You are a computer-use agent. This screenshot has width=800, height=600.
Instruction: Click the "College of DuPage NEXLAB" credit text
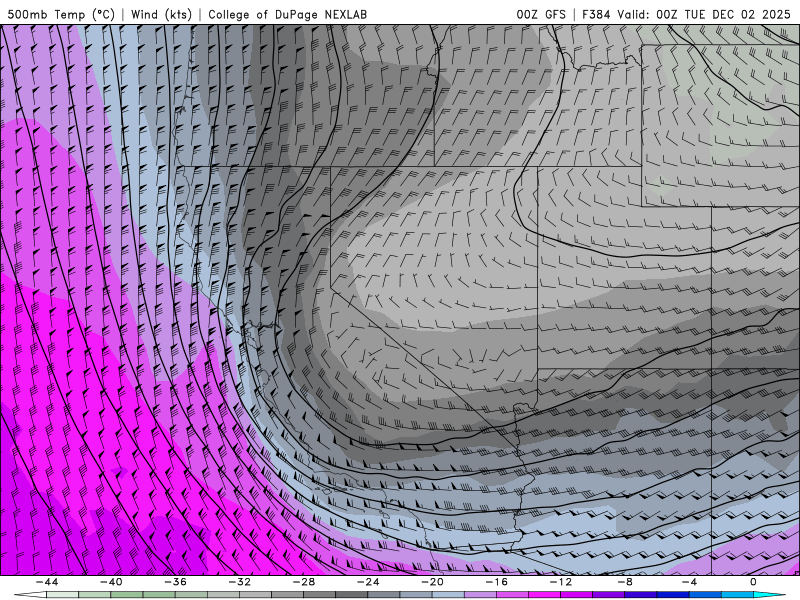pos(287,14)
